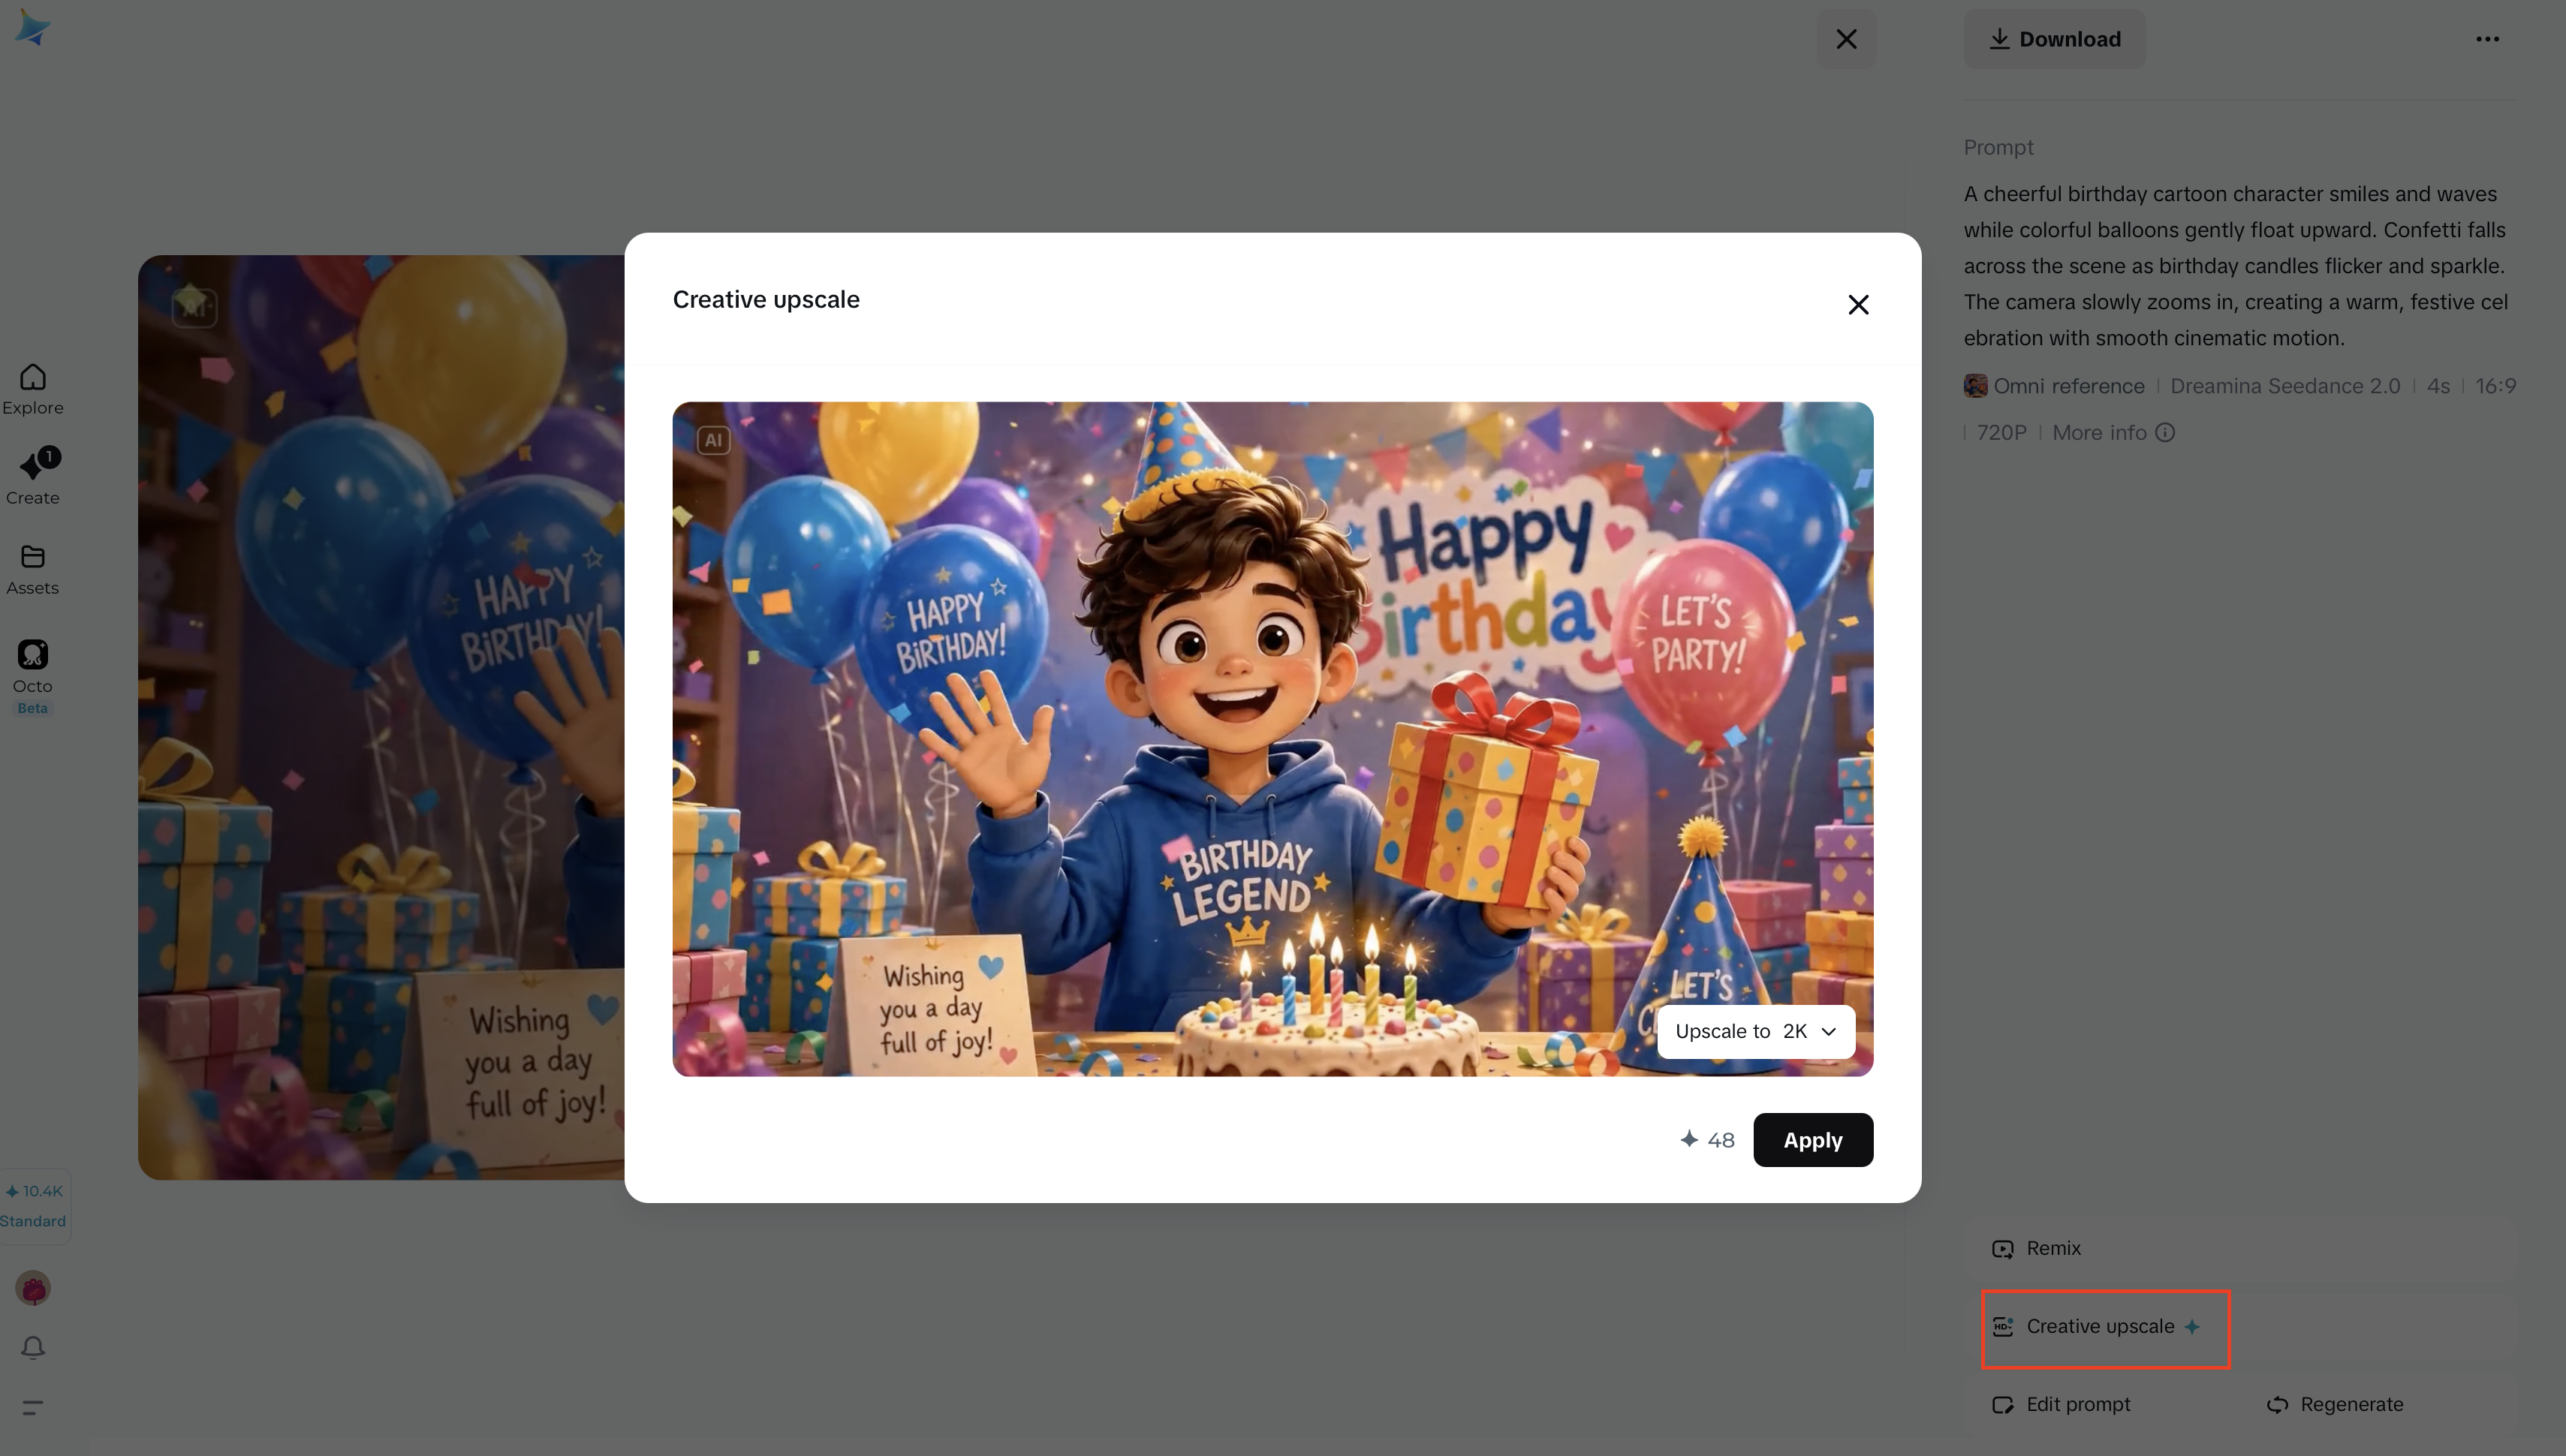Click the Omni reference thumbnail
Screen dimensions: 2566x1456
[x=1975, y=386]
